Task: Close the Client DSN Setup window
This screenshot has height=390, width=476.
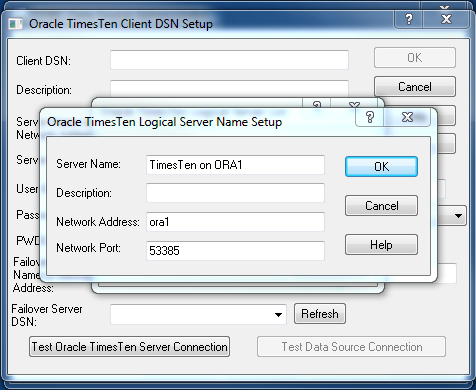Action: pos(446,19)
